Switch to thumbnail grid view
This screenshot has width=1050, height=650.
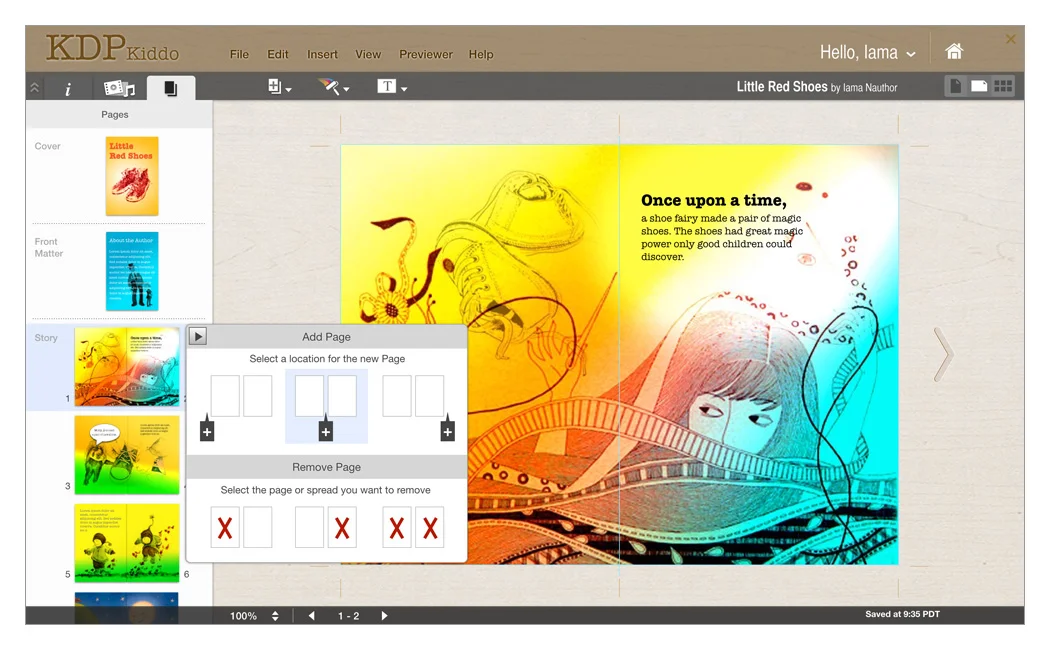coord(1003,87)
